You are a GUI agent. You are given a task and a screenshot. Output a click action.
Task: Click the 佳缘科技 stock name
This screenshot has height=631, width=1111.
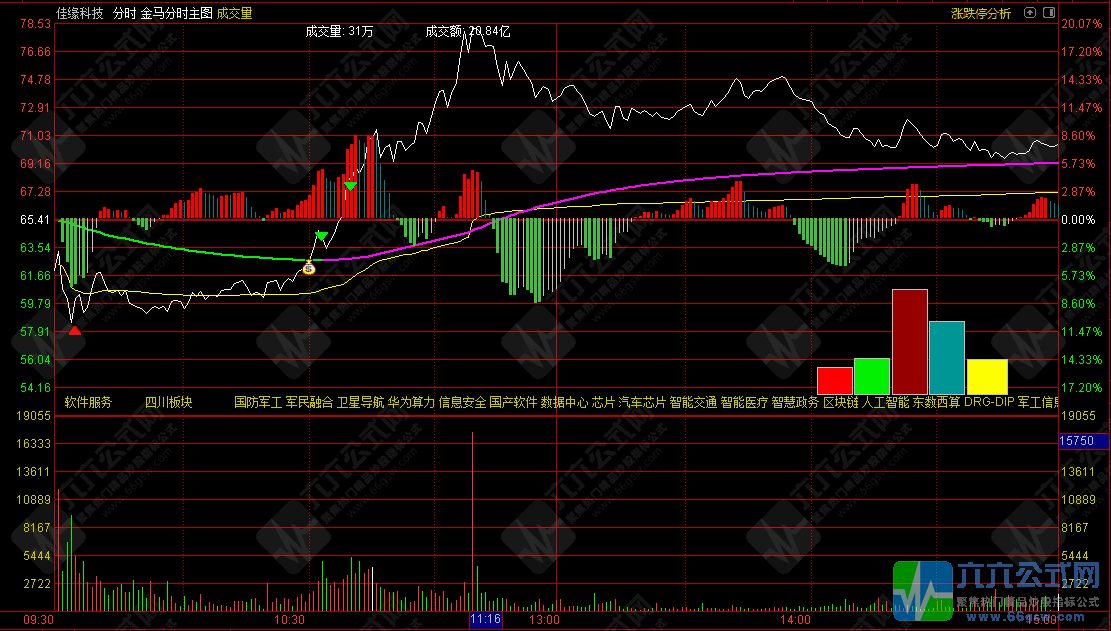(79, 14)
